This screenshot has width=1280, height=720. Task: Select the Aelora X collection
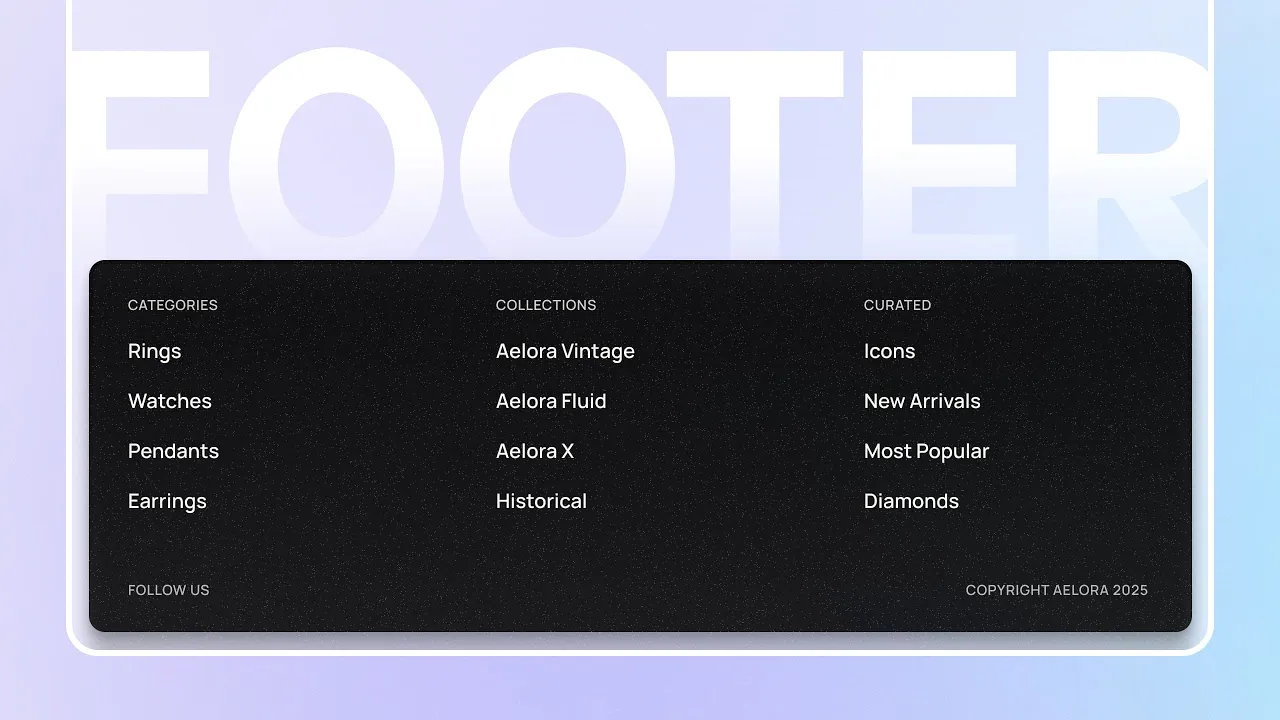(535, 451)
